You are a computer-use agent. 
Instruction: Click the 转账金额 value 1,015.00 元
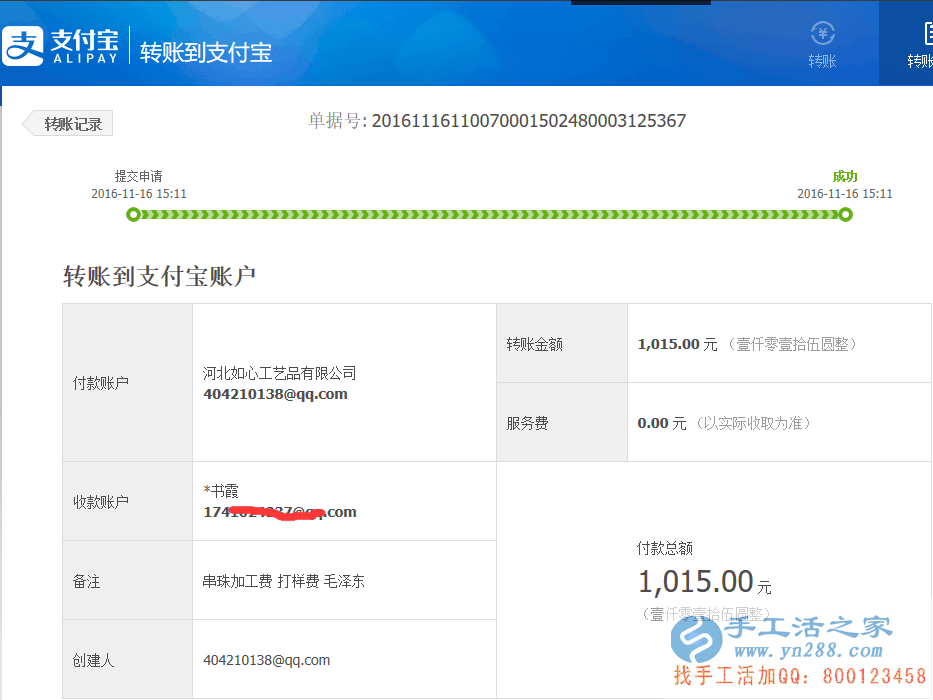(x=677, y=344)
